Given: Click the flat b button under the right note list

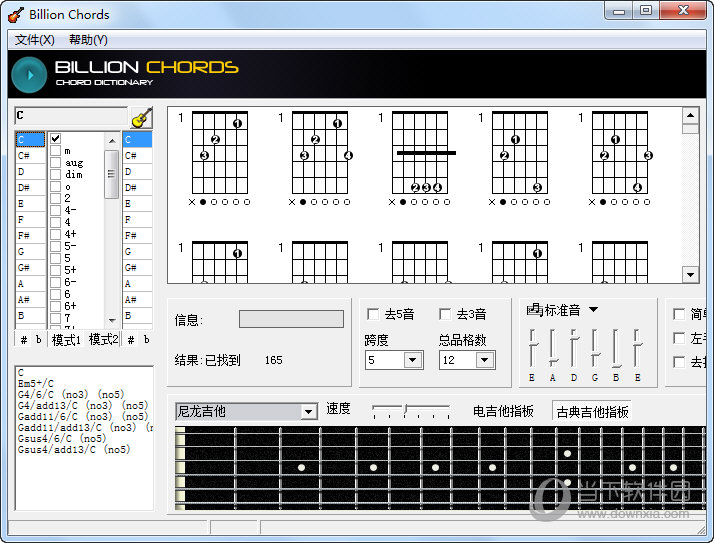Looking at the screenshot, I should point(146,340).
